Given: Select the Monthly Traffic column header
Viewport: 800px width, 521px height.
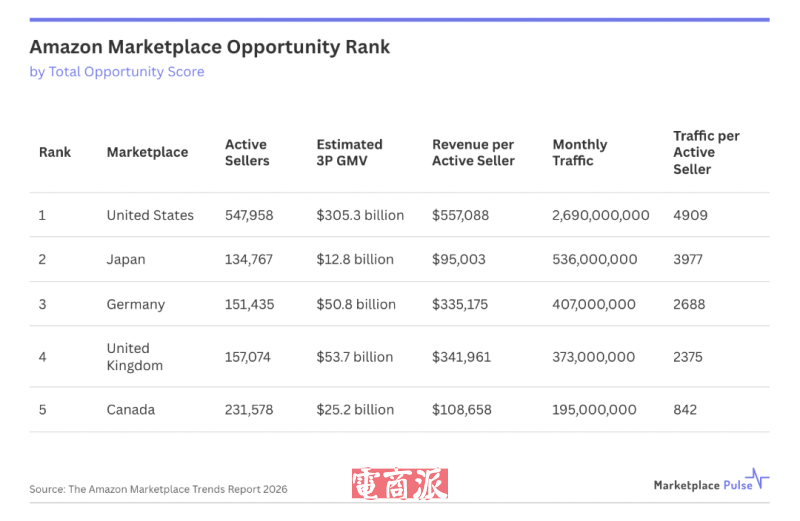Looking at the screenshot, I should 580,152.
